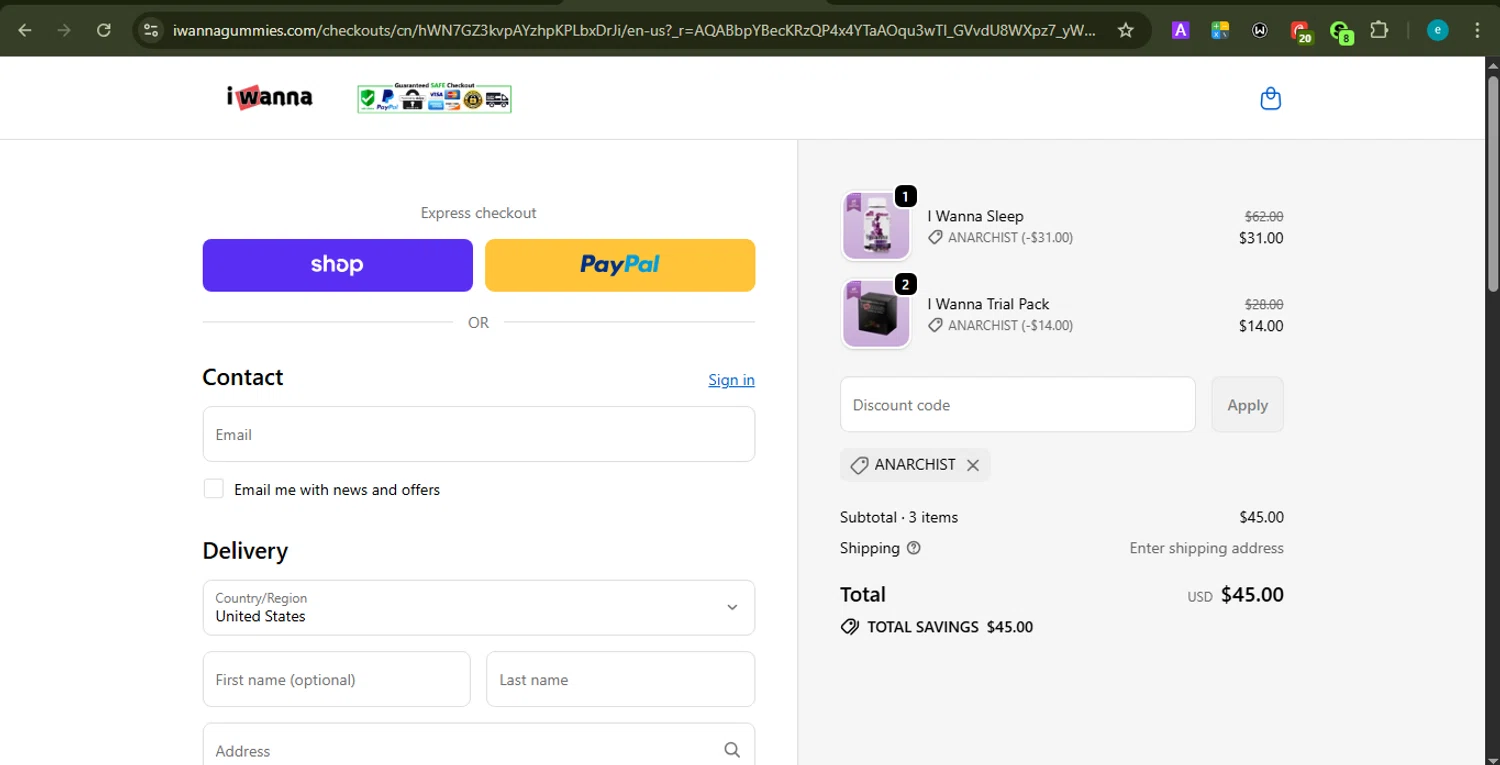Focus the First name (optional) field
1500x765 pixels.
point(336,679)
